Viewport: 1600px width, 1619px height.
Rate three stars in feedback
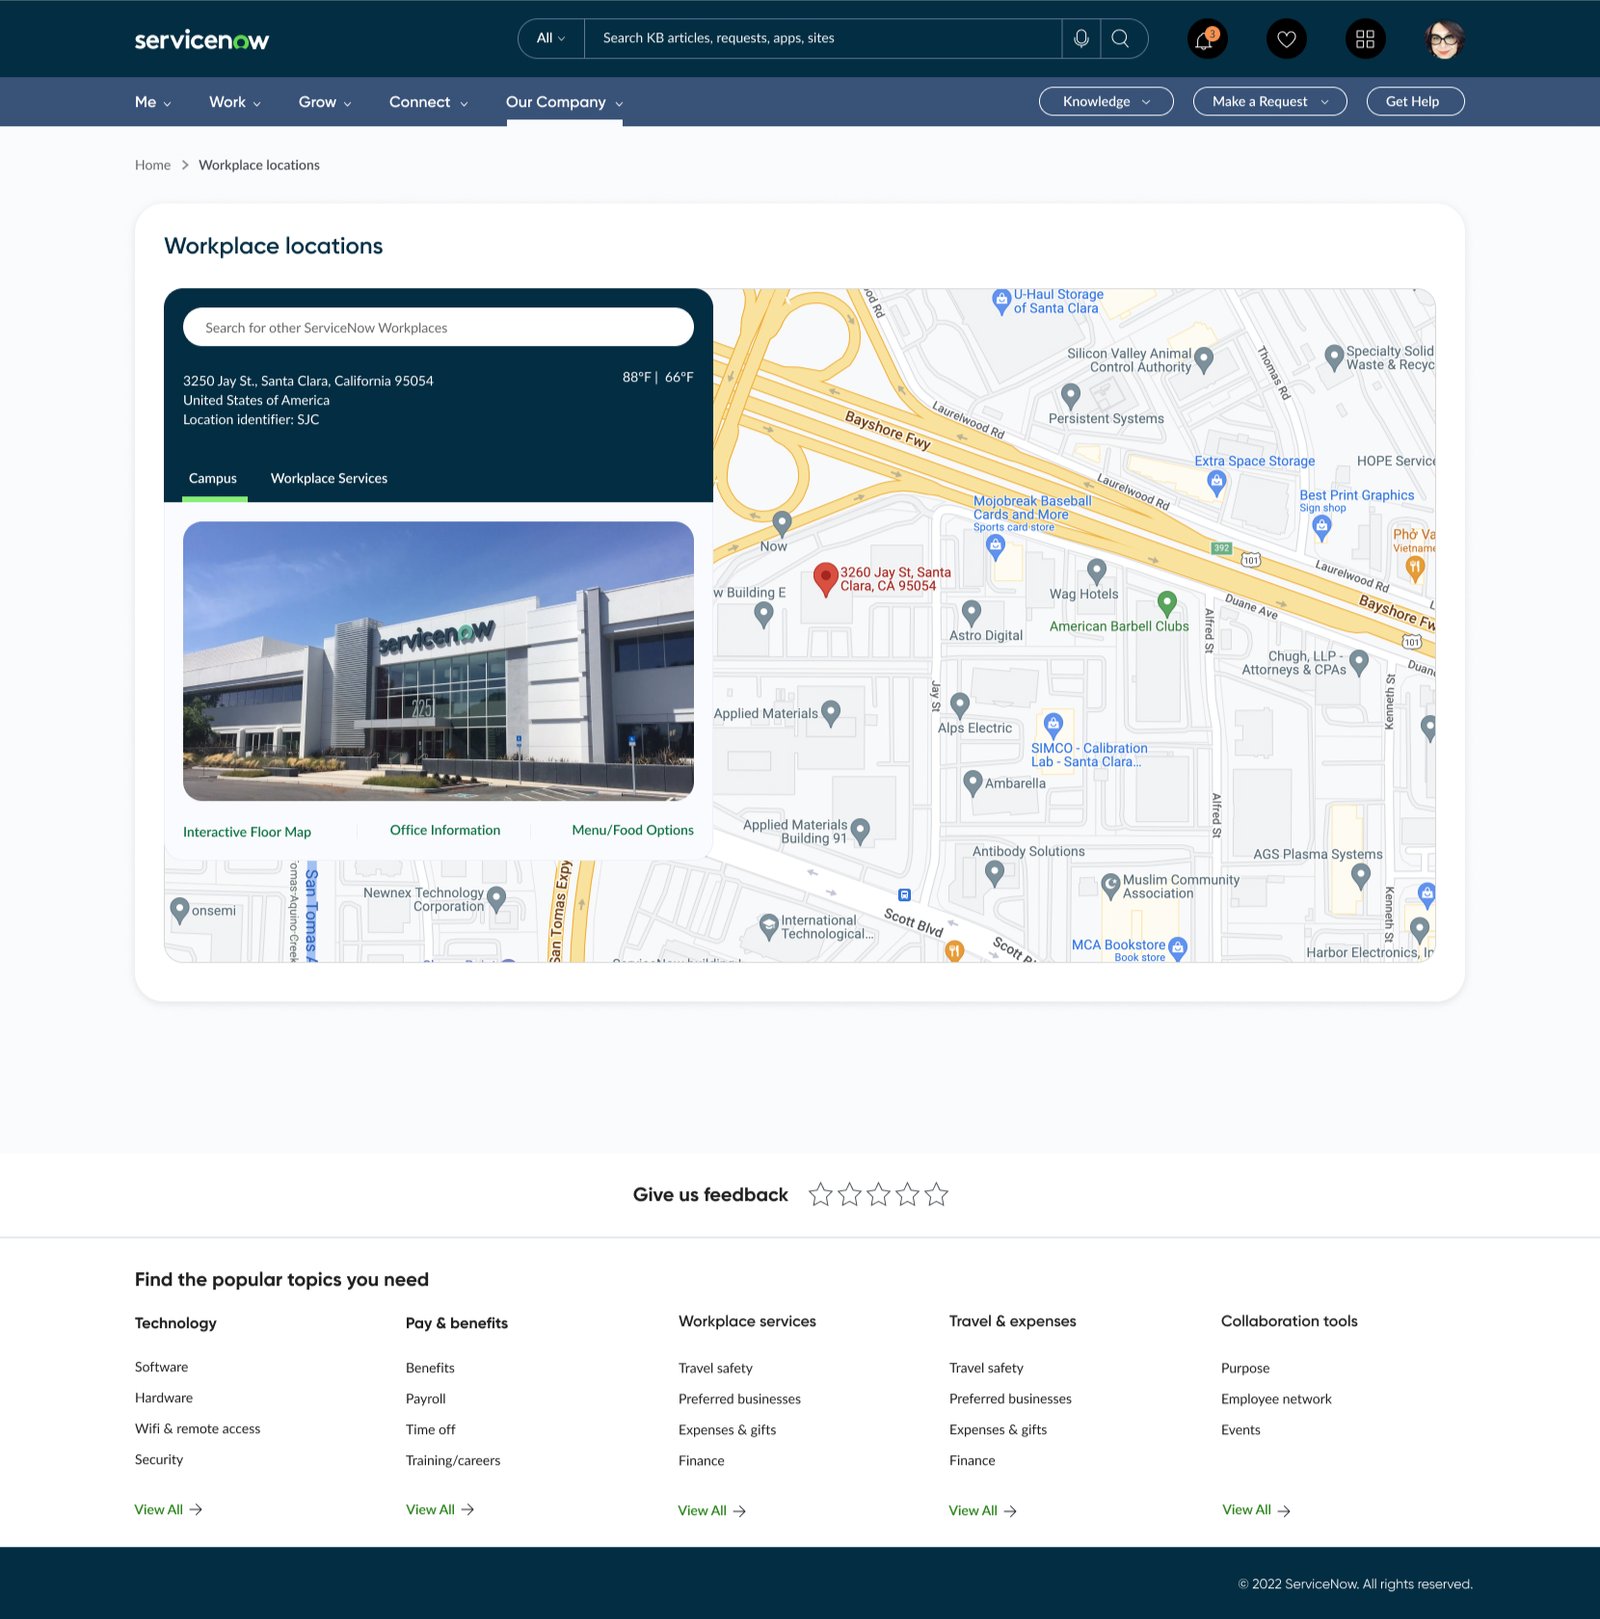[x=878, y=1194]
